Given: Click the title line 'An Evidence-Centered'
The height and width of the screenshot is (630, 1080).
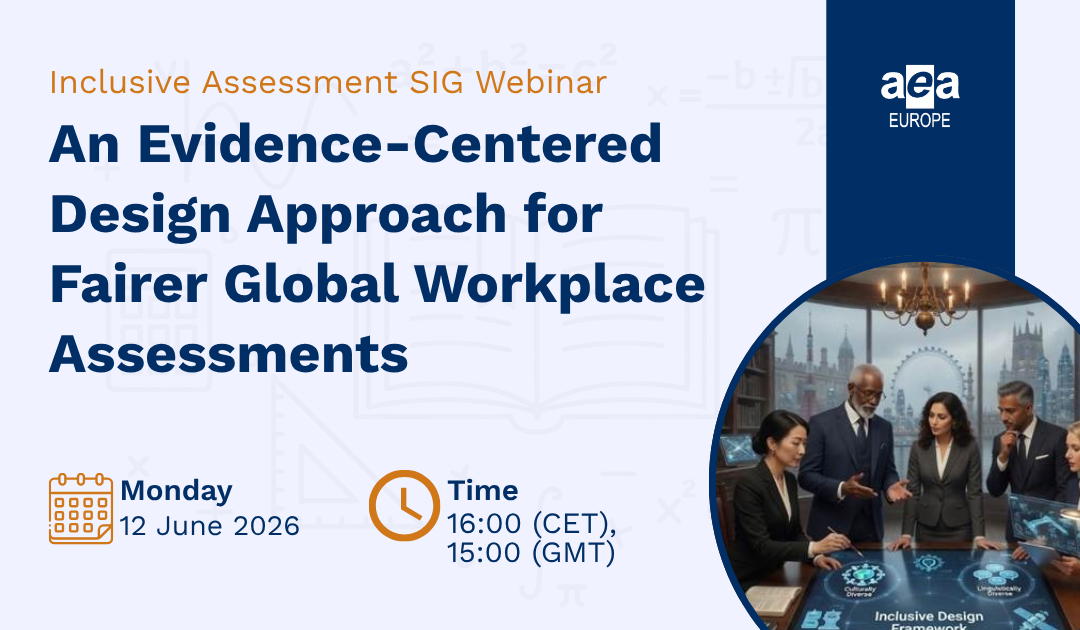Looking at the screenshot, I should pyautogui.click(x=355, y=144).
